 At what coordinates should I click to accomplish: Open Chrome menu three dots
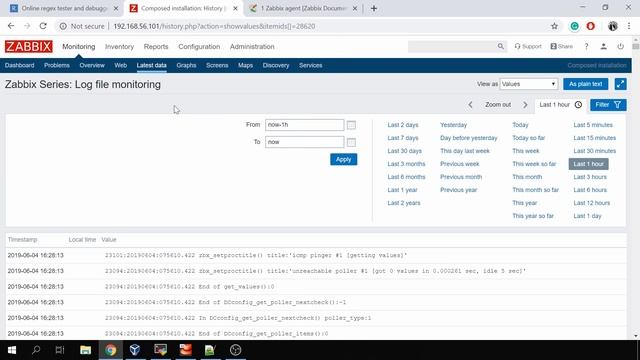[x=629, y=26]
